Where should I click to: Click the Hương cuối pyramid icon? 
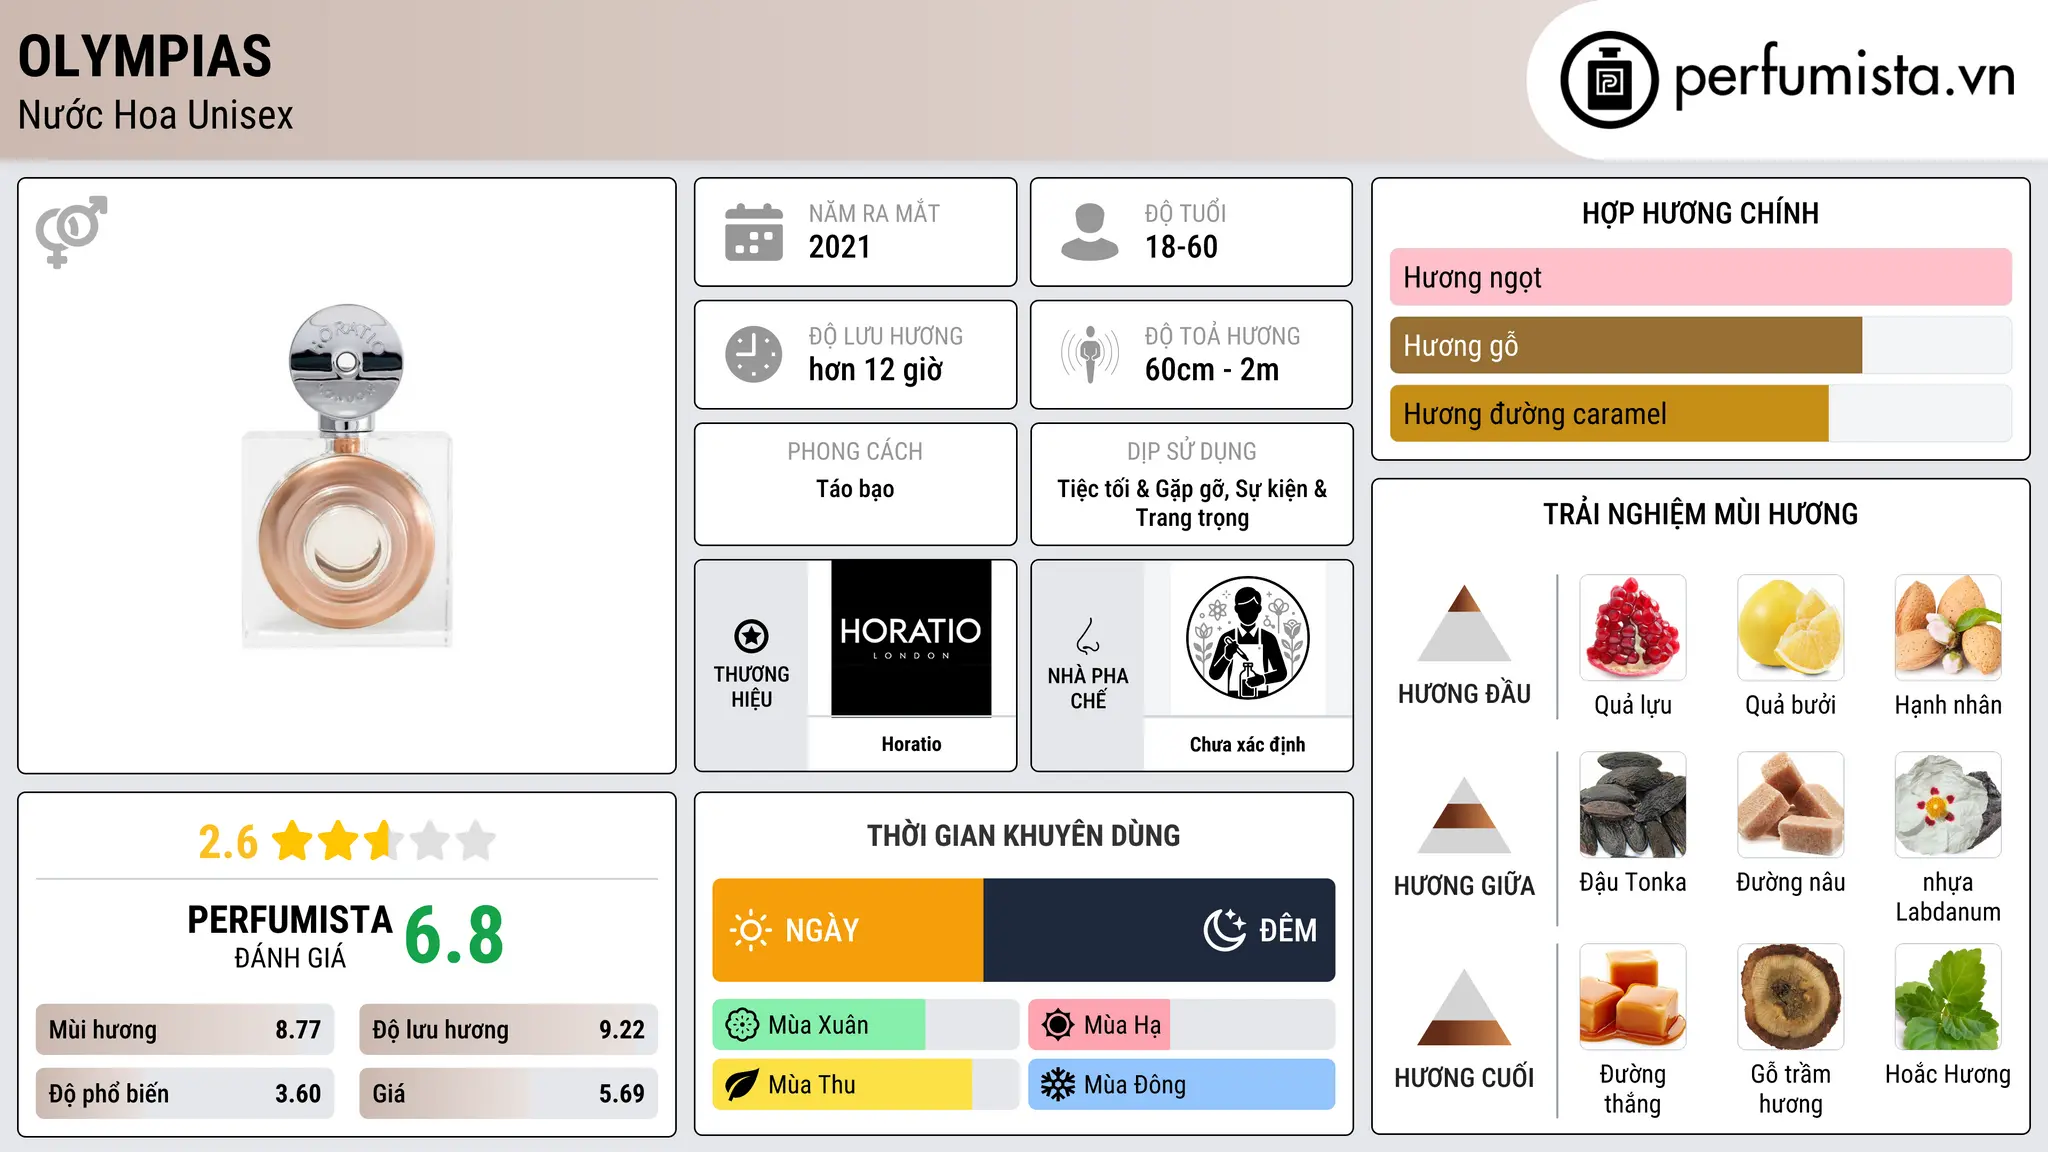pyautogui.click(x=1464, y=1007)
